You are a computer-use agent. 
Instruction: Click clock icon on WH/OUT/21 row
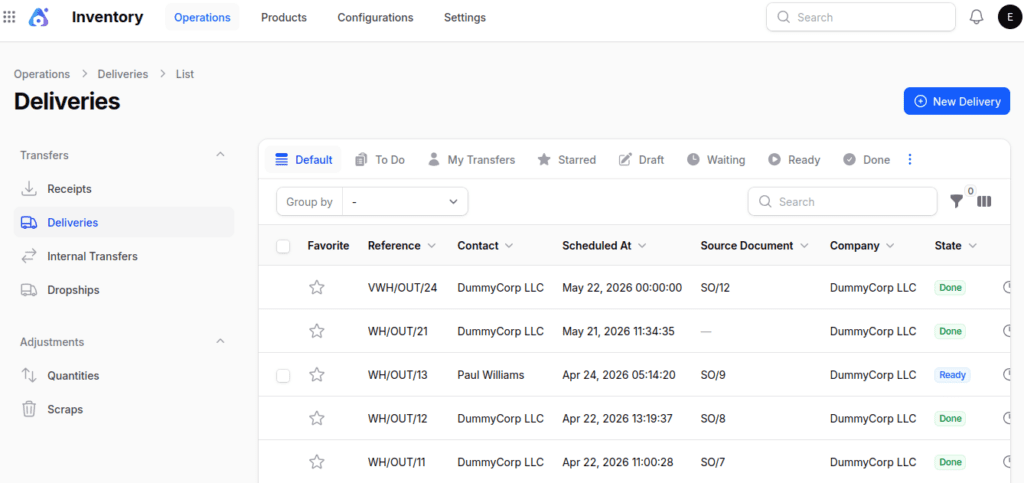coord(1007,331)
